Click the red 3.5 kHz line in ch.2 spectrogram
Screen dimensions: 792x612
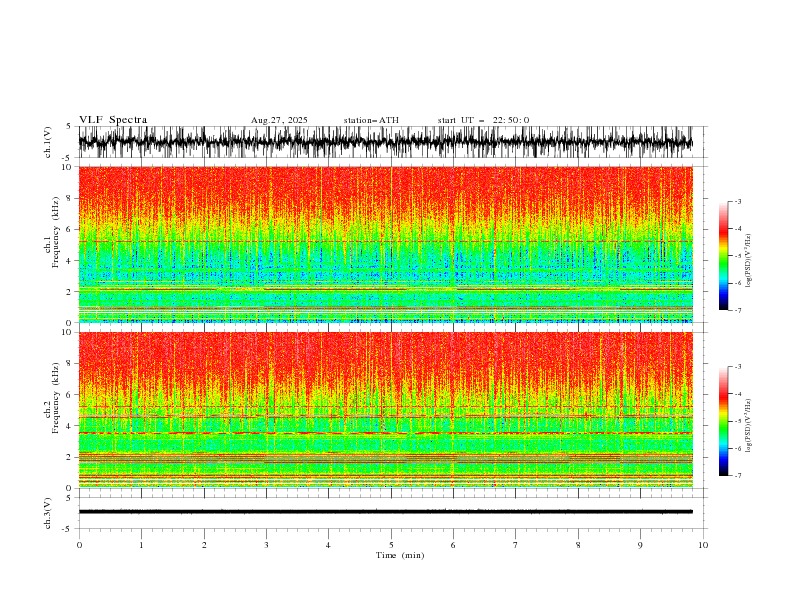[x=385, y=433]
